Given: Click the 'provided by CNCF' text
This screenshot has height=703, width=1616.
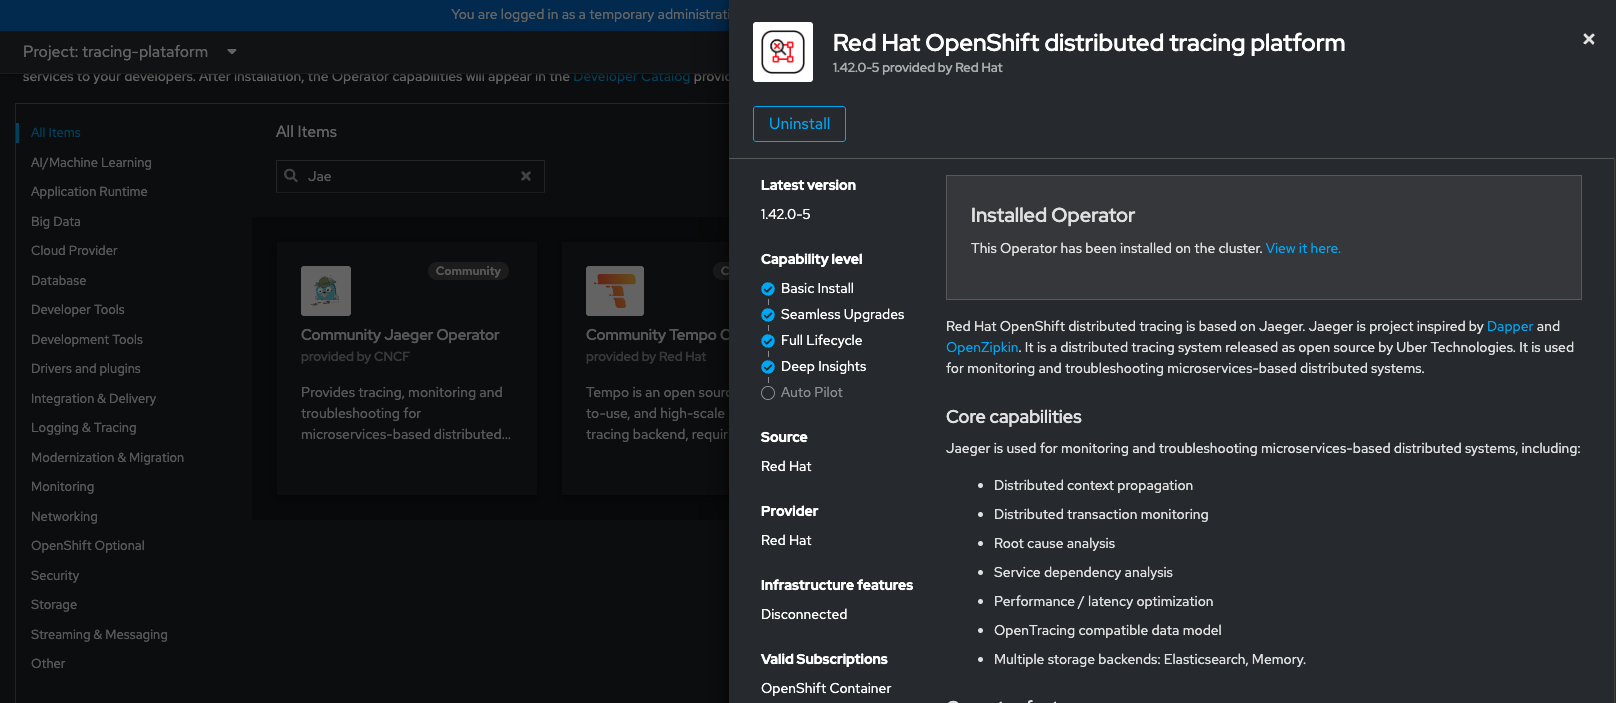Looking at the screenshot, I should click(355, 357).
